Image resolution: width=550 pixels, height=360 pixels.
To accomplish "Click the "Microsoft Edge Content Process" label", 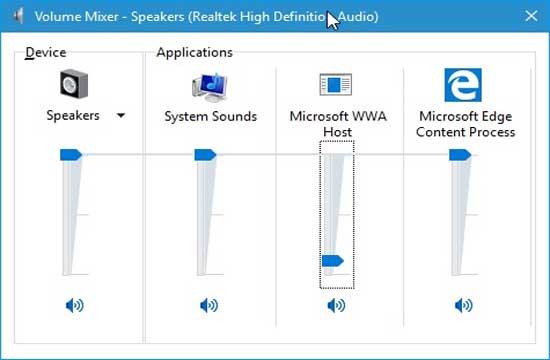I will pyautogui.click(x=465, y=124).
